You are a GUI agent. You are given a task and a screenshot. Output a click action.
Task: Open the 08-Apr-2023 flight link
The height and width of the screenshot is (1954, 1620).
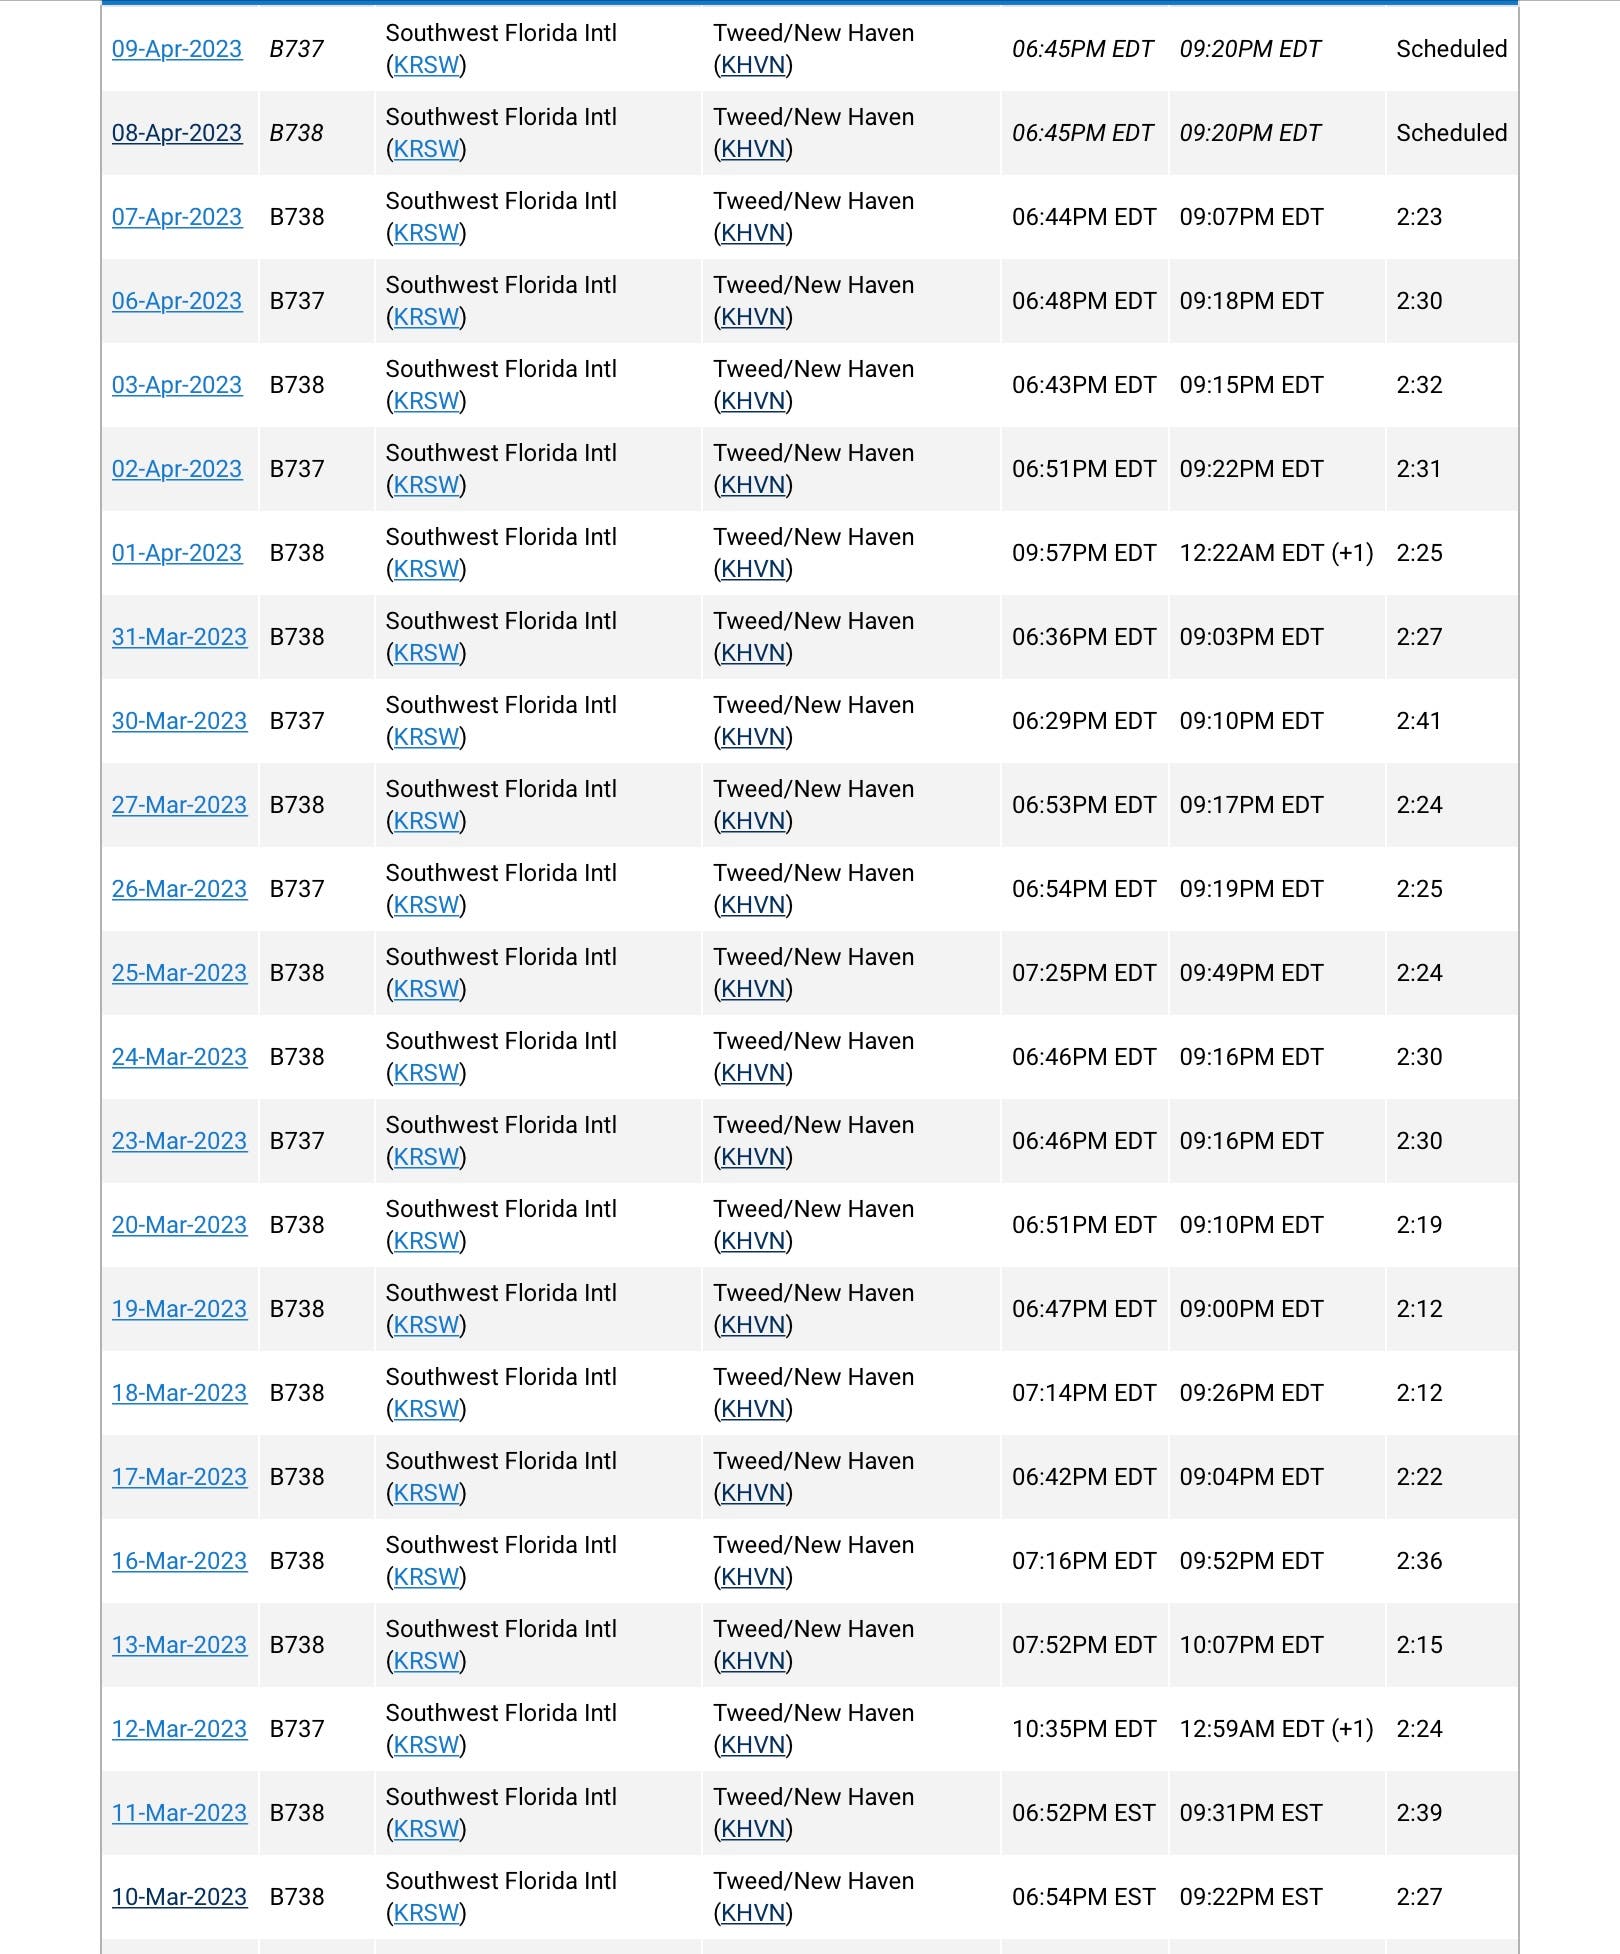click(x=177, y=133)
